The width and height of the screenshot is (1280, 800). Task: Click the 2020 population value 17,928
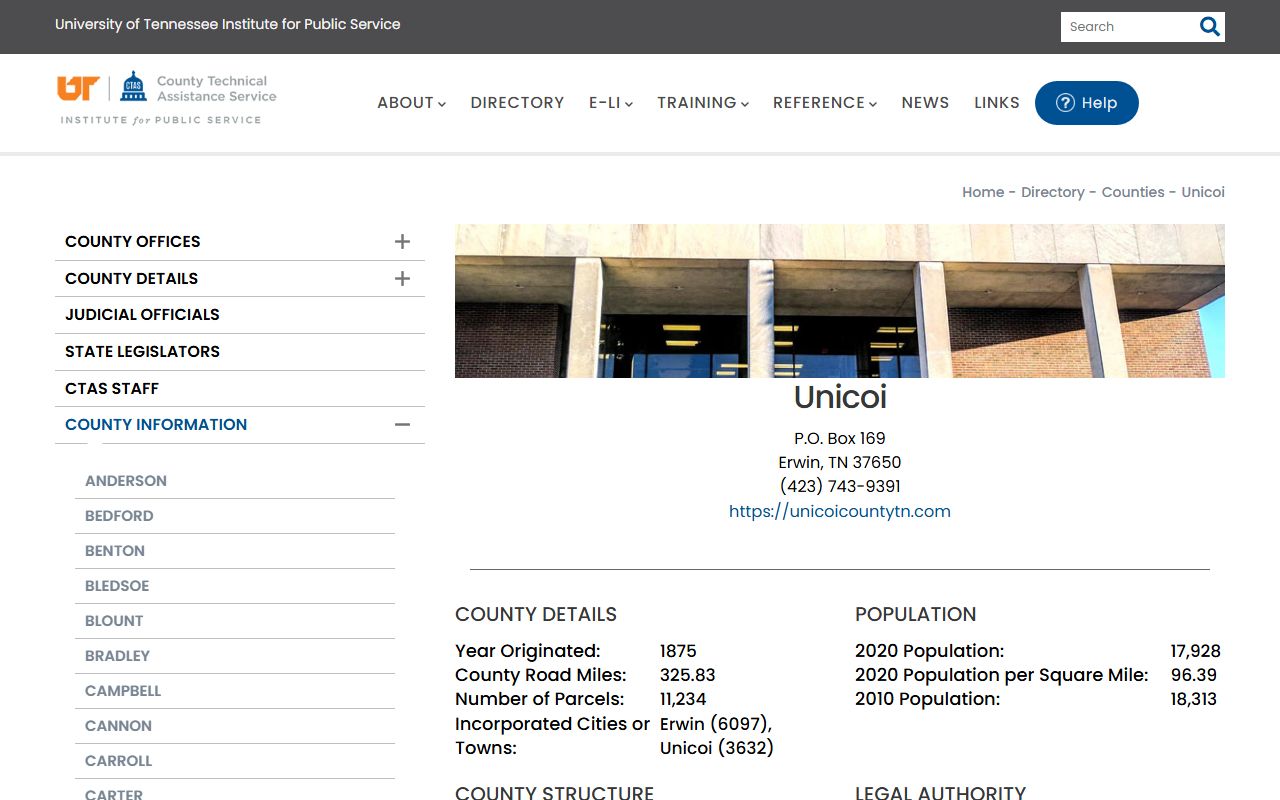[1196, 651]
